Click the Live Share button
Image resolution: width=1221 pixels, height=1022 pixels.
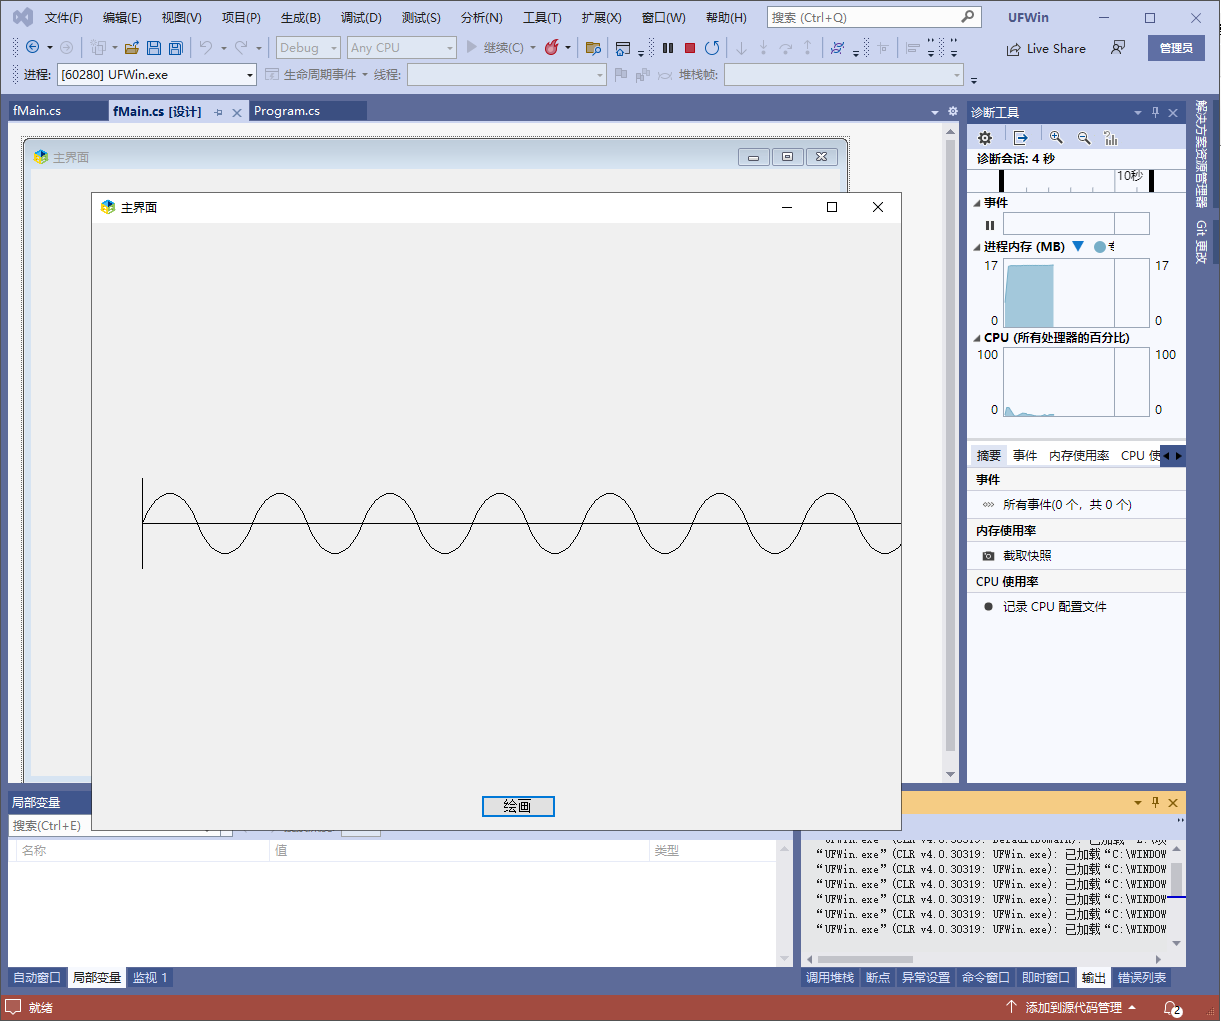(x=1046, y=48)
